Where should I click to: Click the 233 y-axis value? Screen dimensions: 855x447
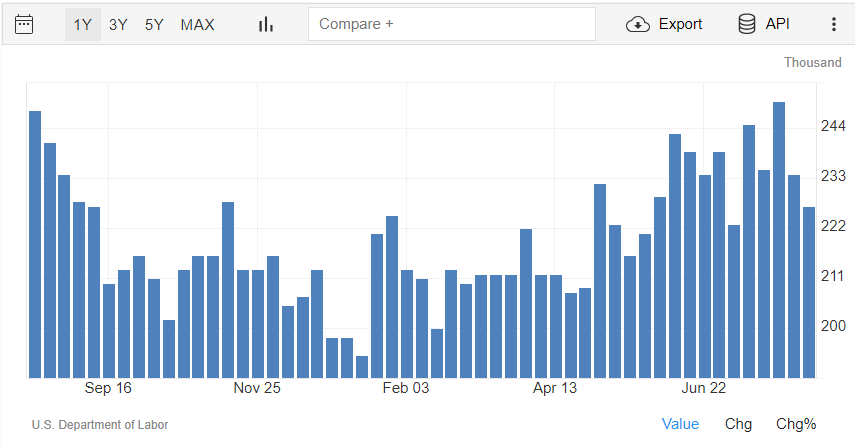833,176
